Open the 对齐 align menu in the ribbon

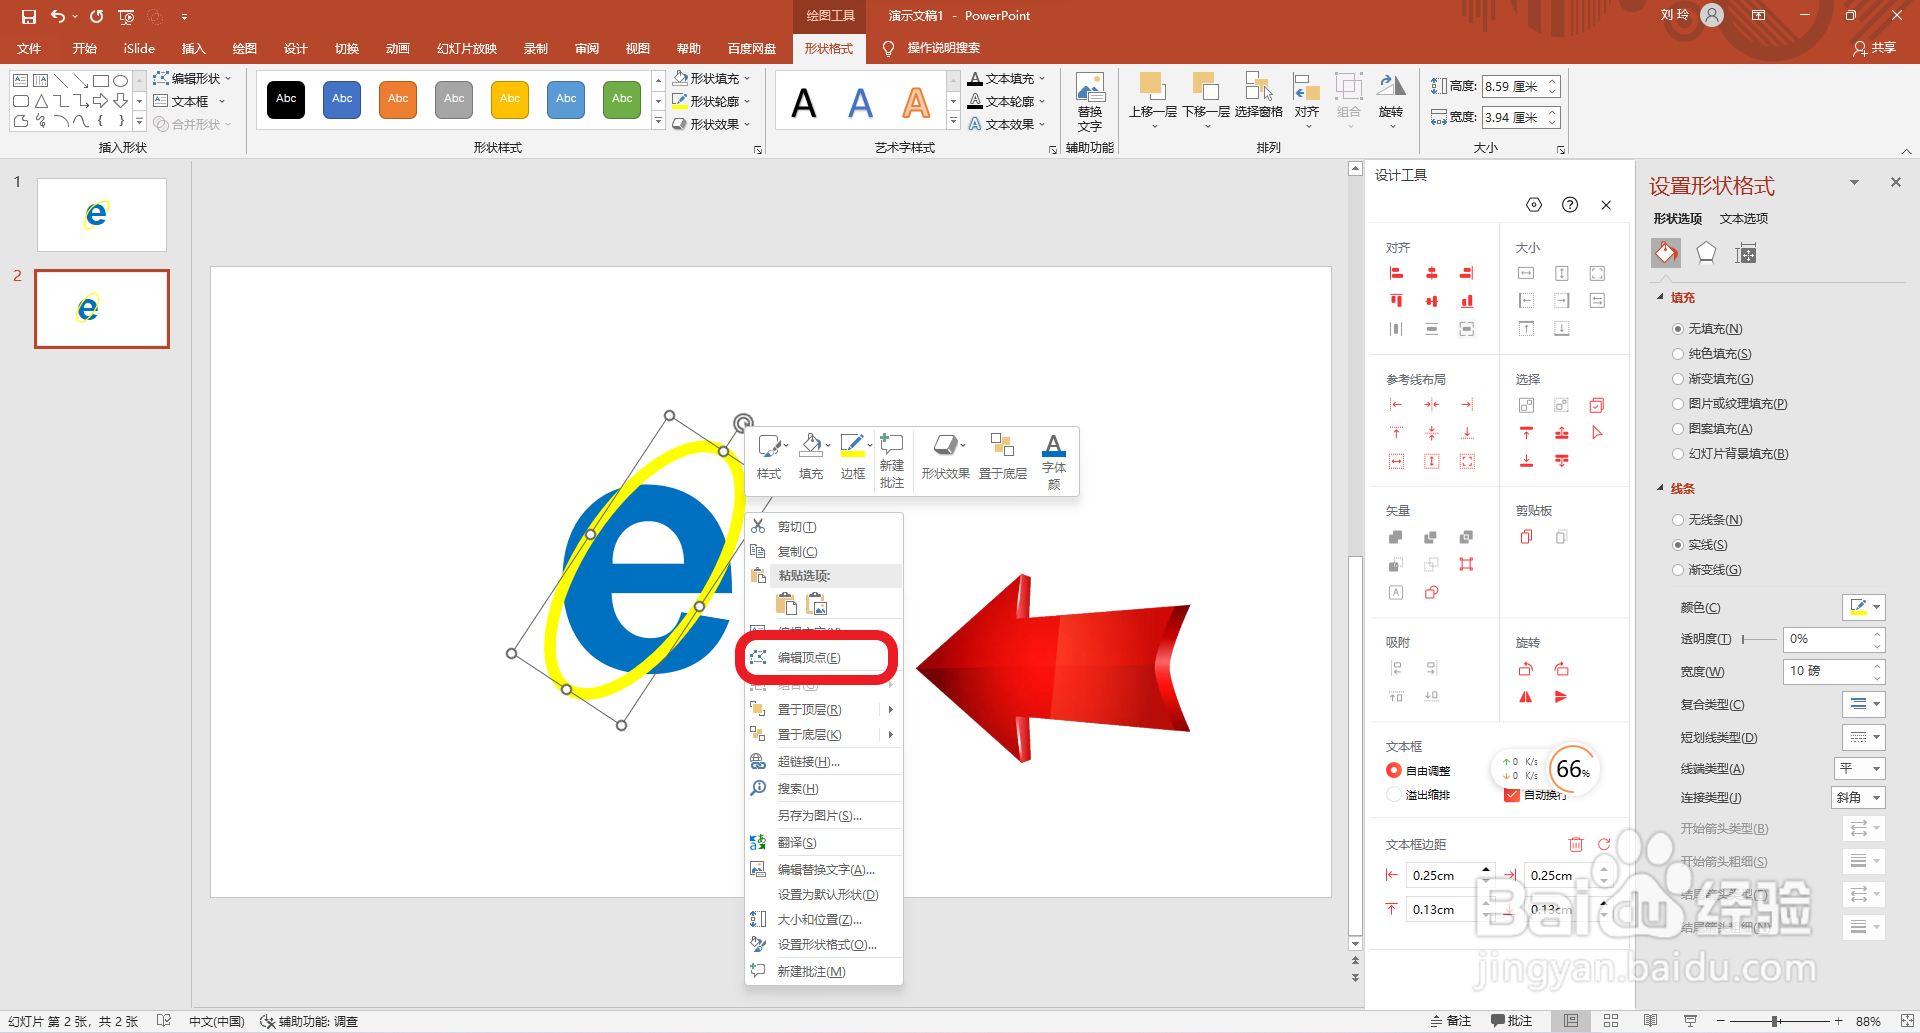pyautogui.click(x=1307, y=100)
